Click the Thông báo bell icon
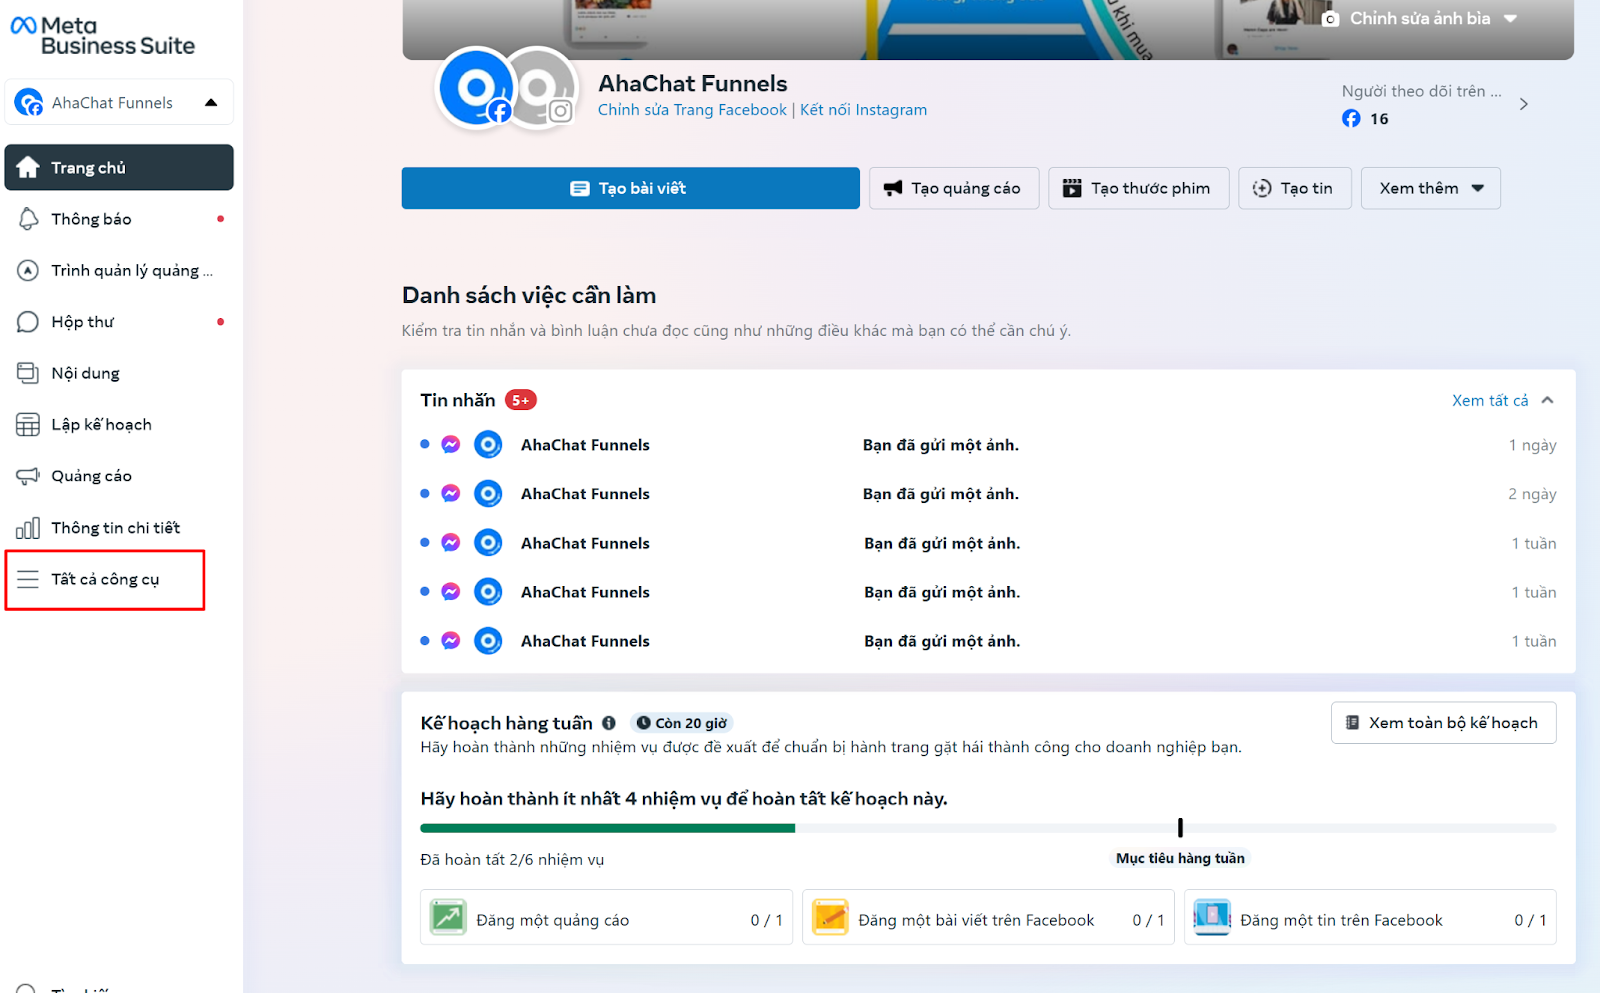Viewport: 1600px width, 993px height. [28, 219]
